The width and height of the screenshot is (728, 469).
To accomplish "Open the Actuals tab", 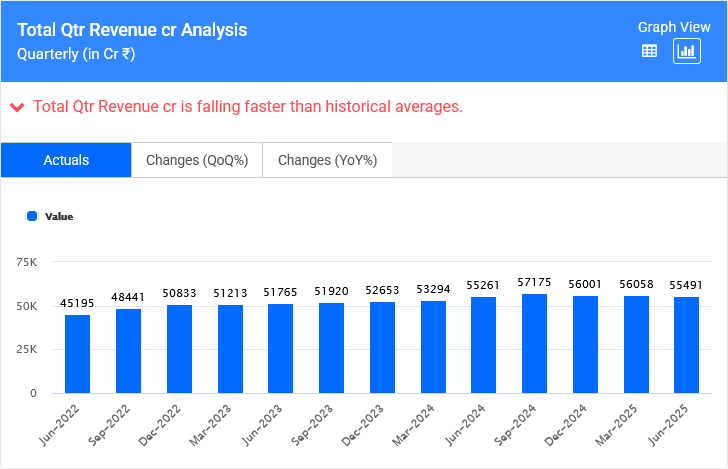I will 66,160.
